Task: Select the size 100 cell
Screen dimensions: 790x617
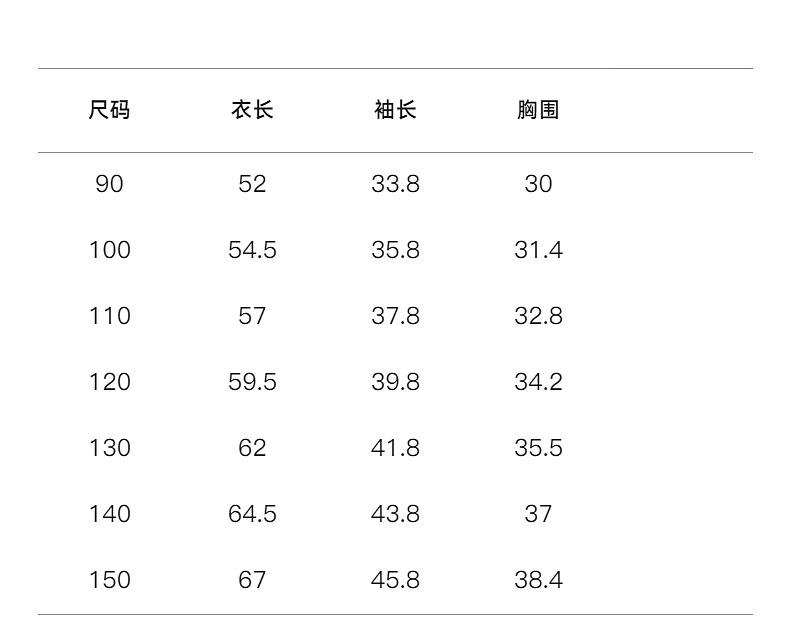Action: tap(109, 250)
